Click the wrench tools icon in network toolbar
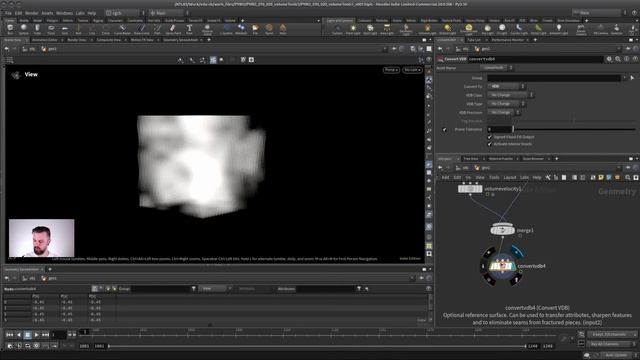 [x=548, y=178]
